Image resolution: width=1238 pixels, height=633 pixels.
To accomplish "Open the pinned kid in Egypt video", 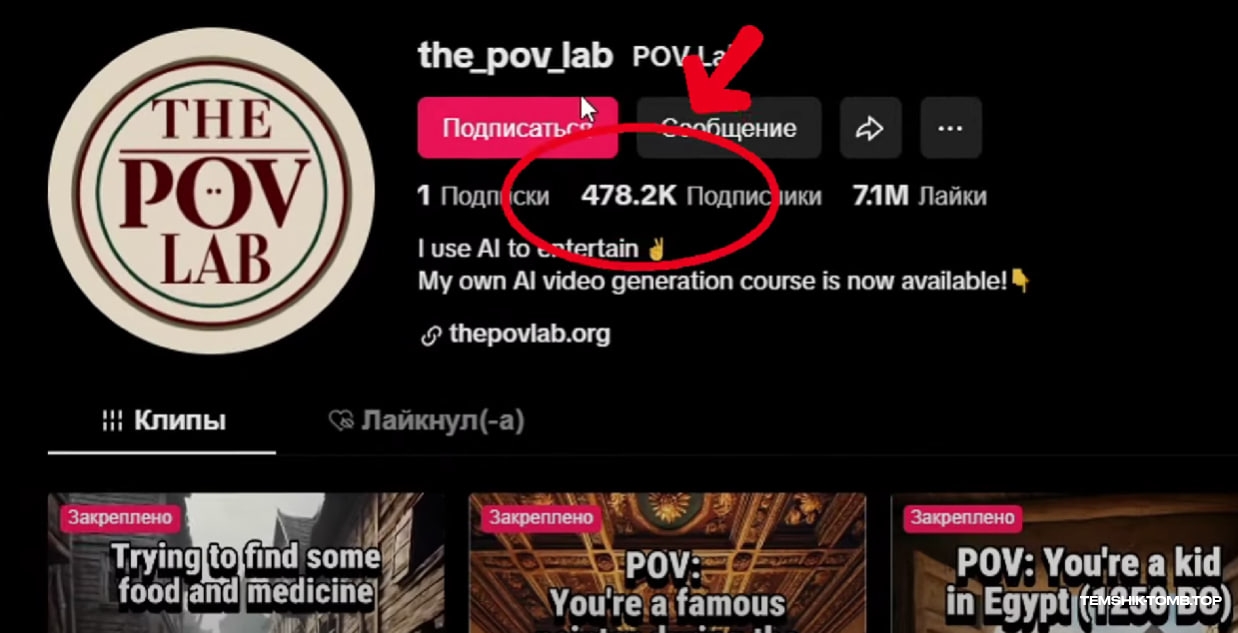I will (x=1064, y=562).
